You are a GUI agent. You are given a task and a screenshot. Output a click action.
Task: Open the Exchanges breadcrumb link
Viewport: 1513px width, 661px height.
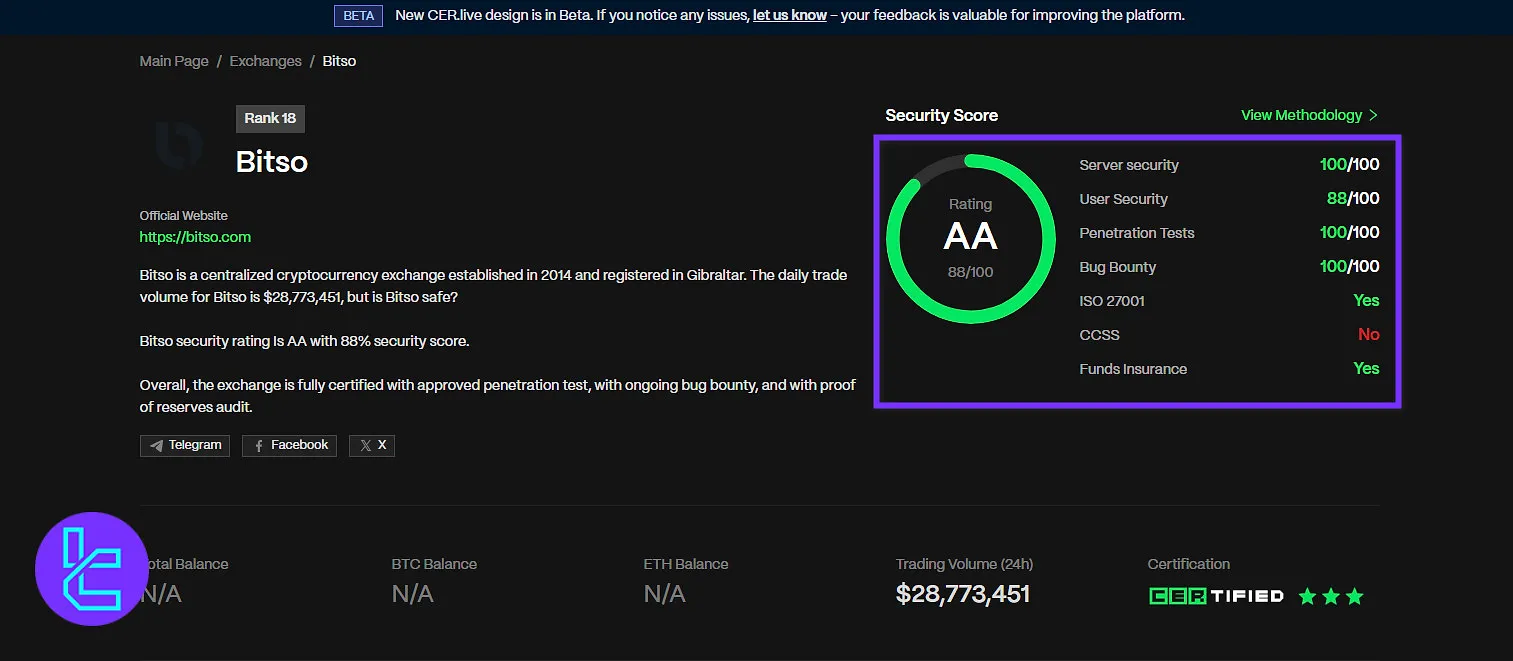265,61
